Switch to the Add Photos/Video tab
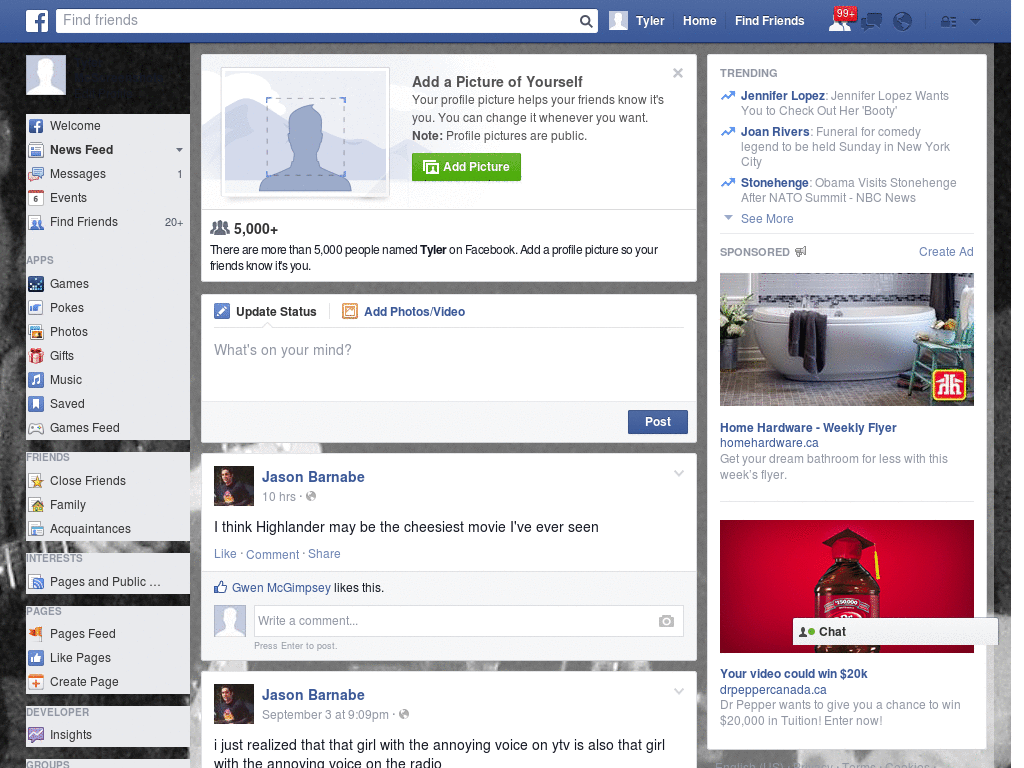 click(x=413, y=311)
